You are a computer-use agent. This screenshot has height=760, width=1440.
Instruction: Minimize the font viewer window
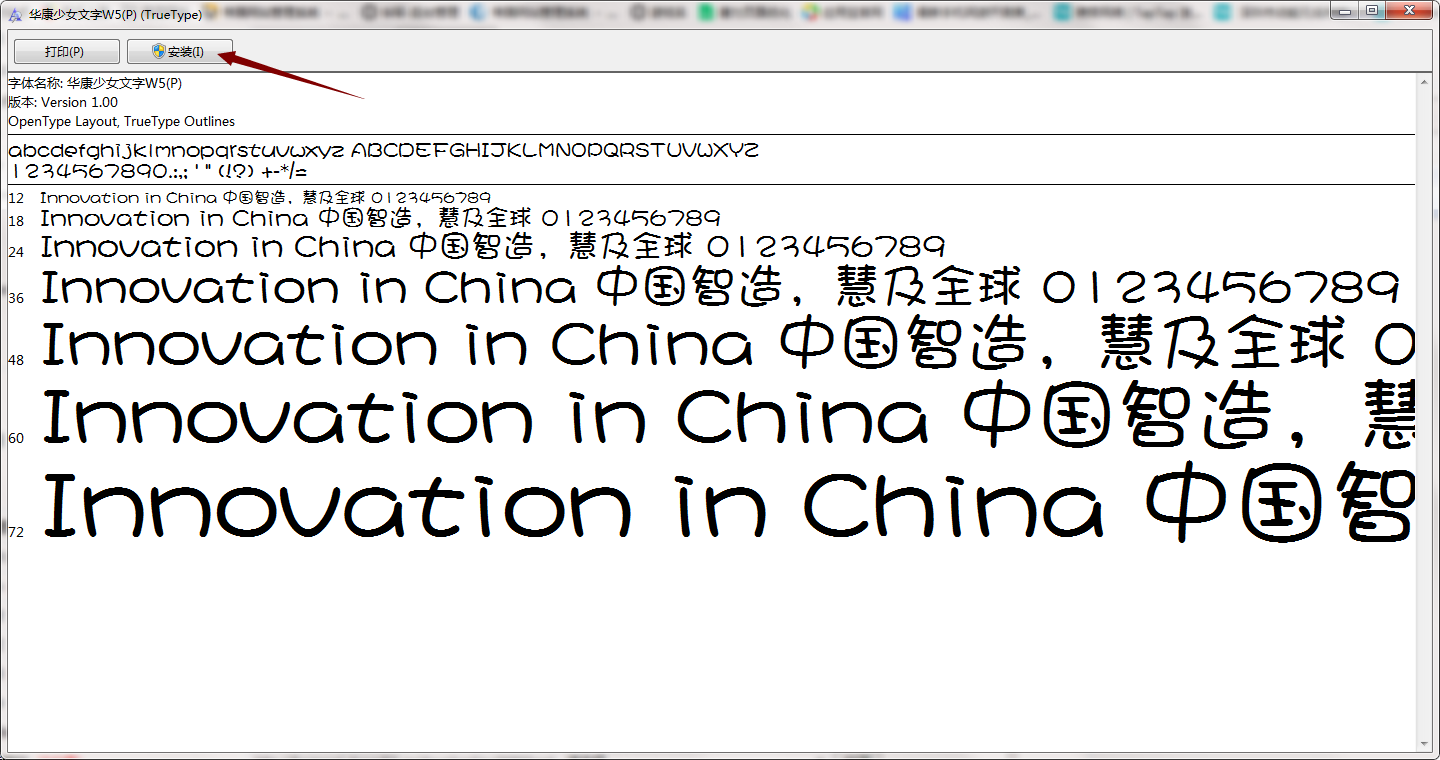(1346, 10)
